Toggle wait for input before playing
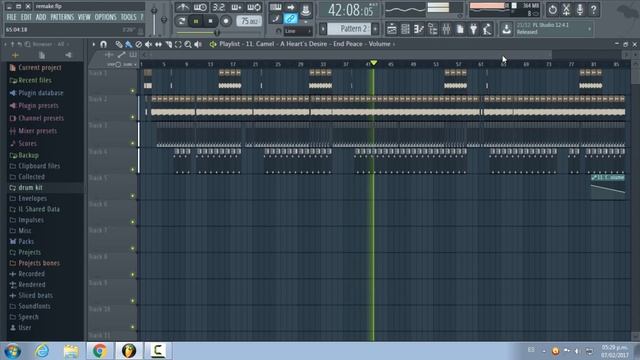The height and width of the screenshot is (360, 640). pos(200,7)
